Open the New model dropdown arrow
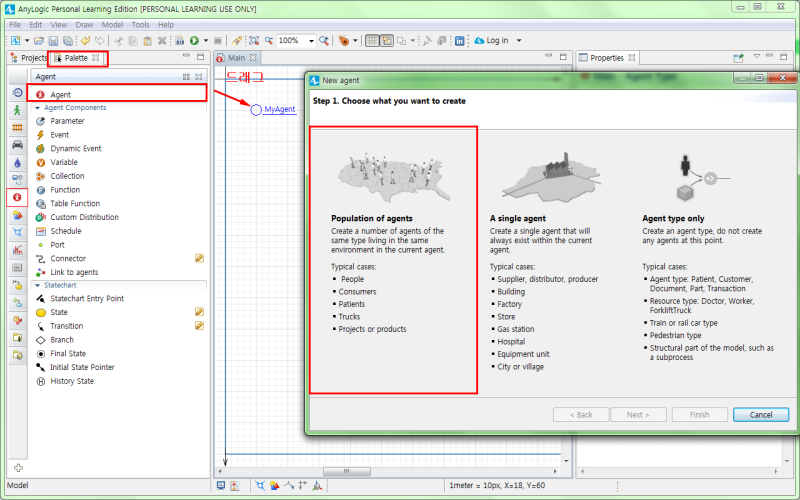This screenshot has width=800, height=500. tap(27, 40)
